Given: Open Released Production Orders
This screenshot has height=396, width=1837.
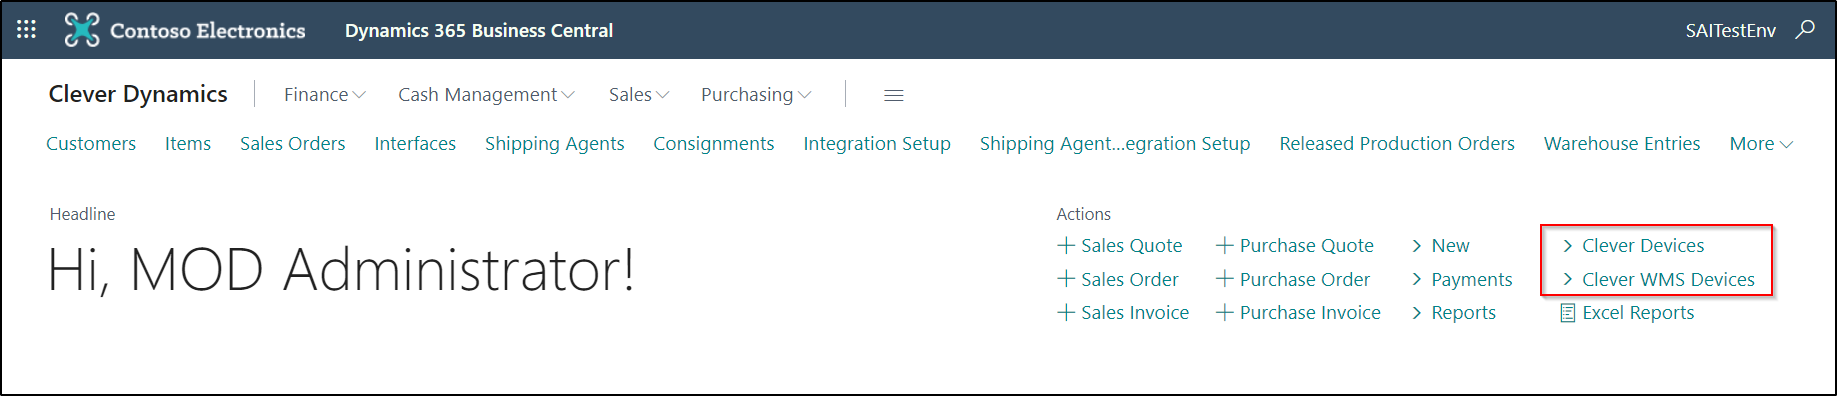Looking at the screenshot, I should (x=1397, y=144).
